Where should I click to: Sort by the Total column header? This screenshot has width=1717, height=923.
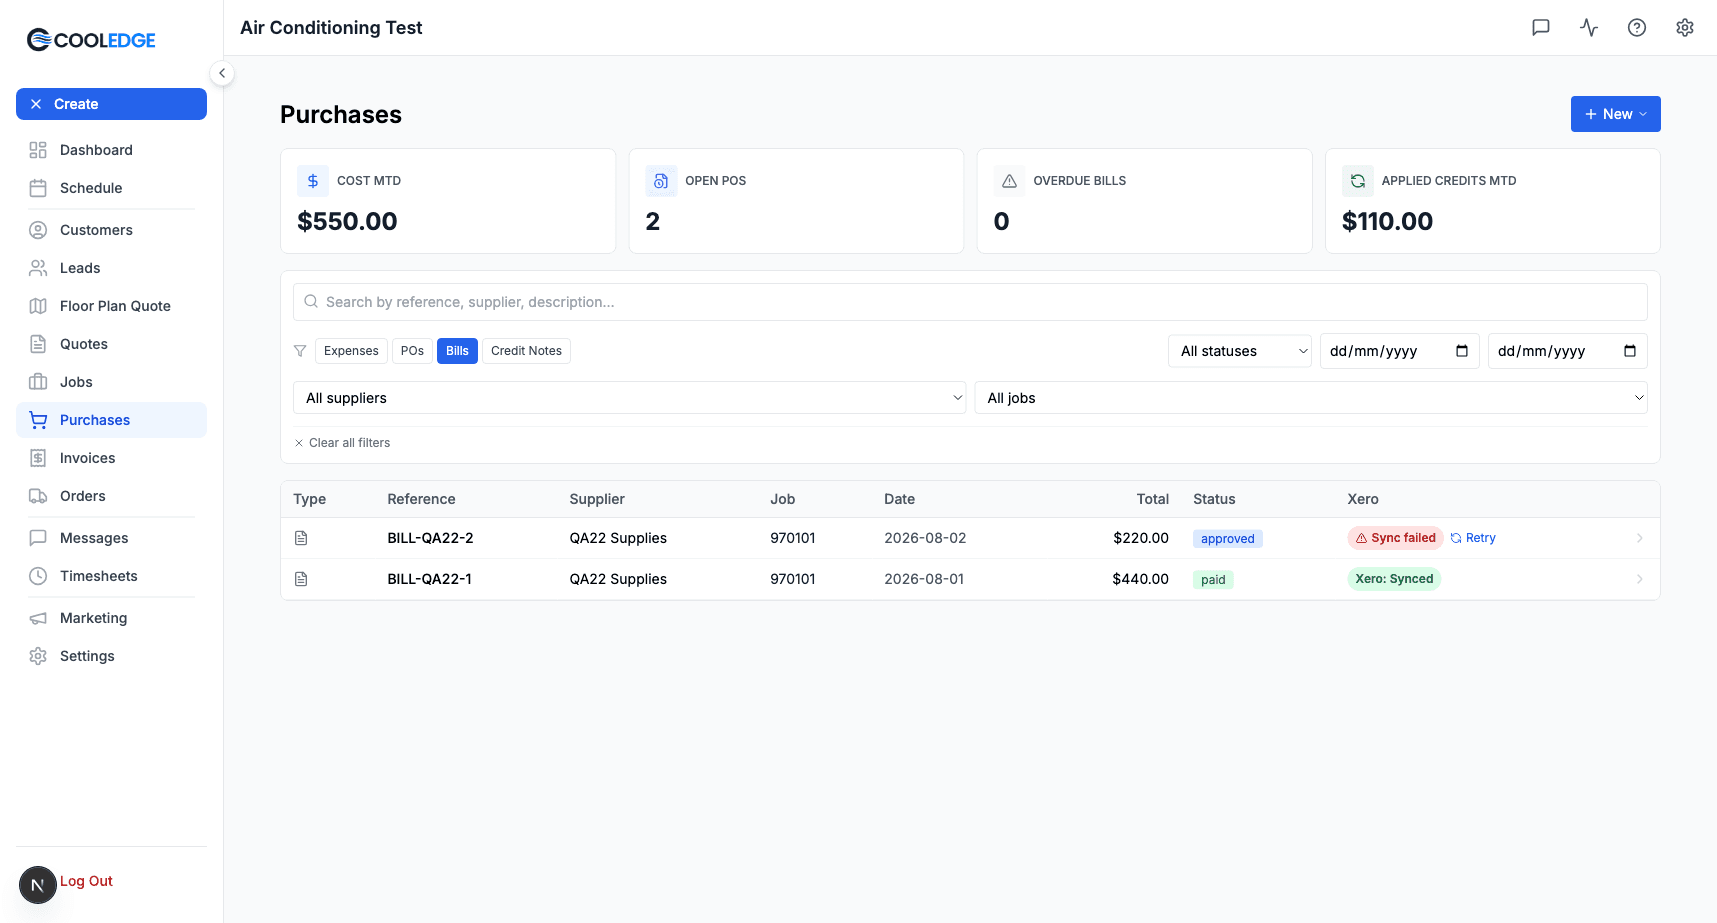[1152, 499]
